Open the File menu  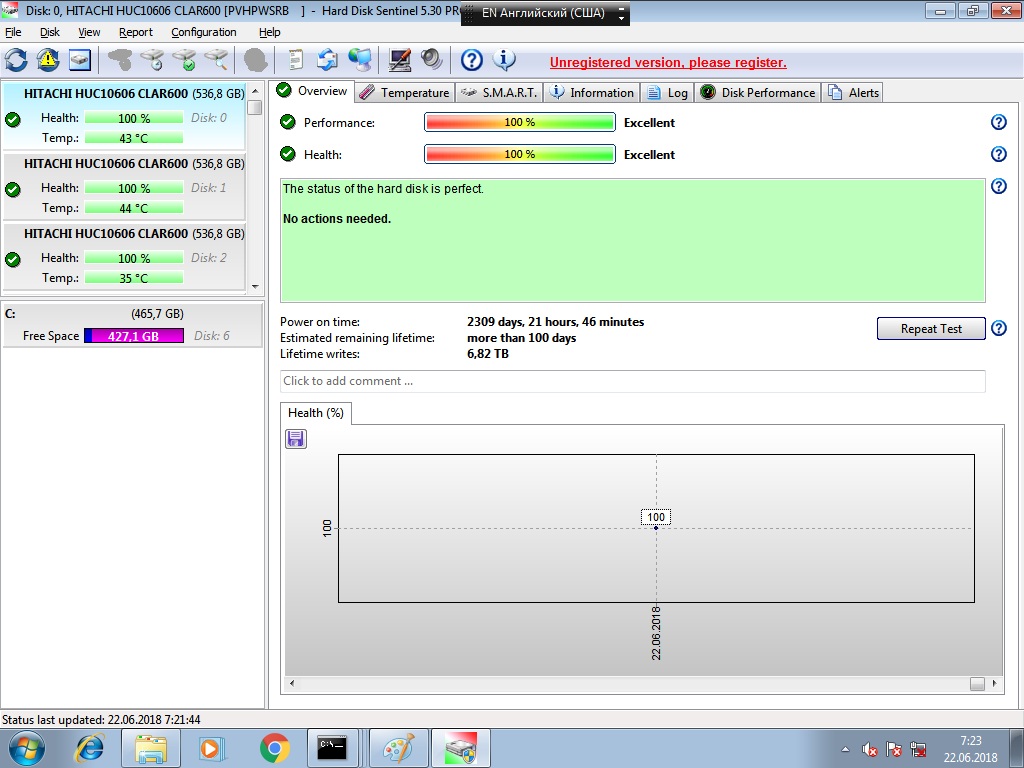(13, 32)
